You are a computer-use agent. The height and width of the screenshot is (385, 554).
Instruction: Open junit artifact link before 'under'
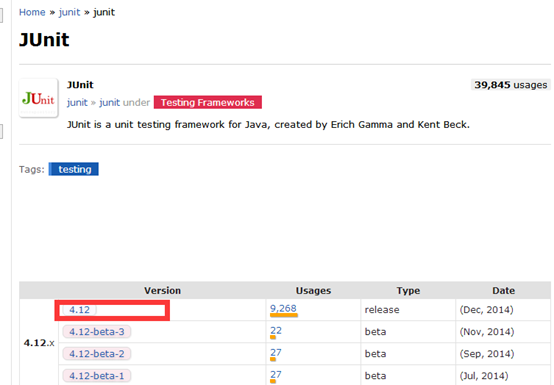(x=110, y=102)
